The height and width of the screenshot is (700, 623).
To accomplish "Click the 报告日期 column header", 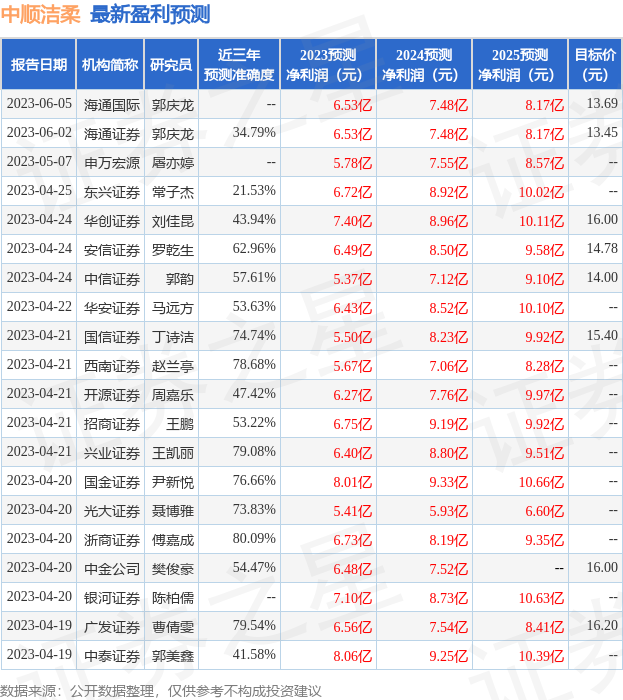I will tap(39, 65).
